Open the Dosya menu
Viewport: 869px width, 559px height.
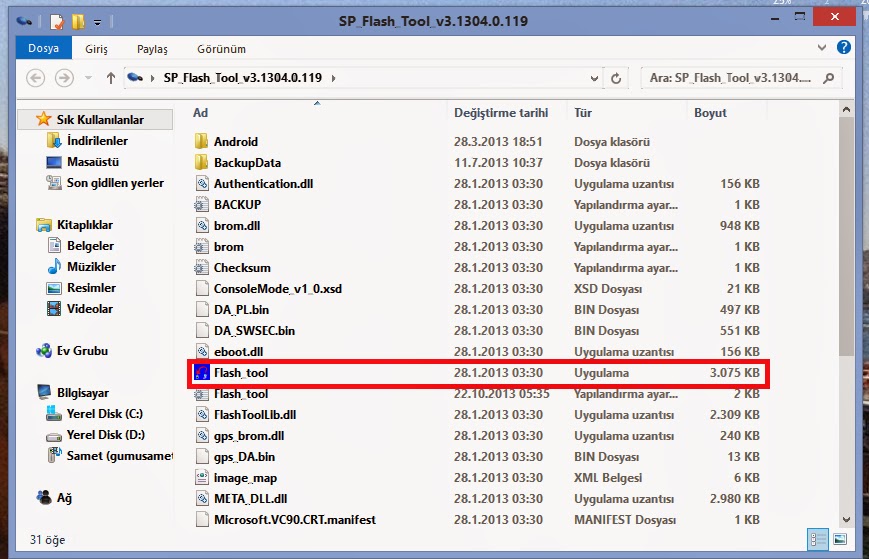[43, 47]
